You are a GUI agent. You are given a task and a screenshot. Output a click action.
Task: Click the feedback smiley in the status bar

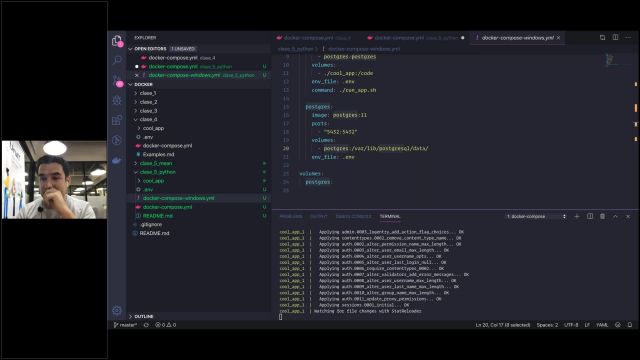(x=618, y=325)
